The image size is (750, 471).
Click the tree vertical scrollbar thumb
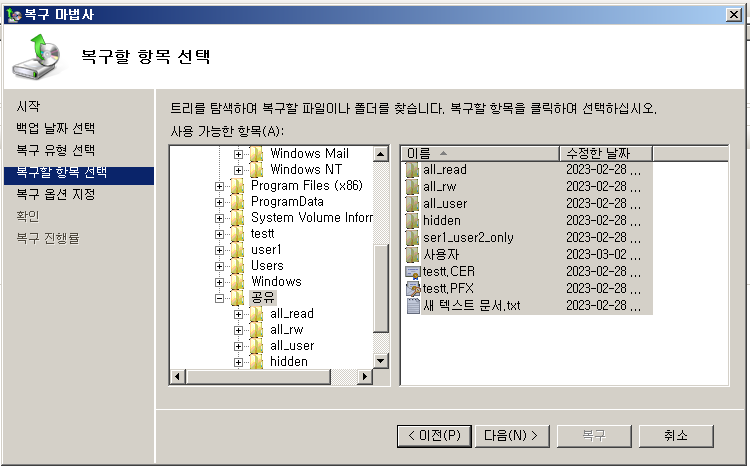381,288
